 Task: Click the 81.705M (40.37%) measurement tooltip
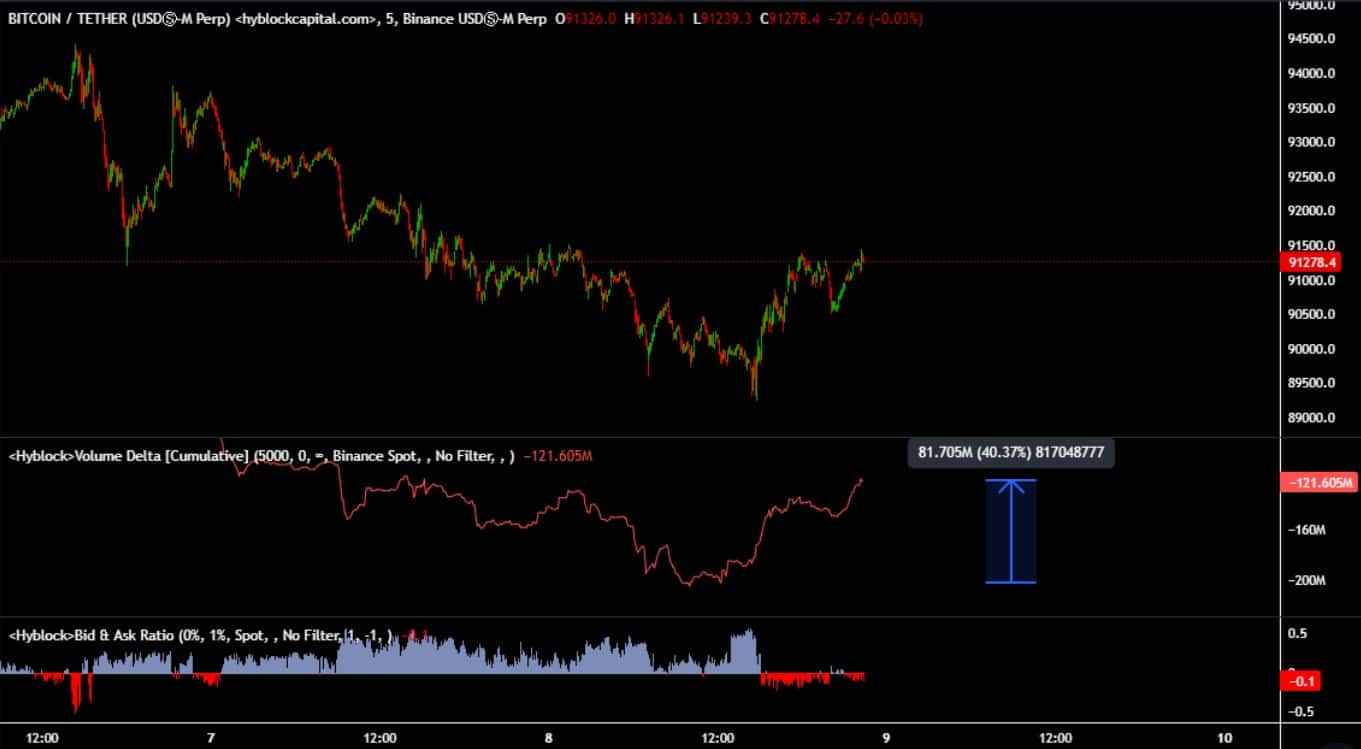(x=1010, y=453)
